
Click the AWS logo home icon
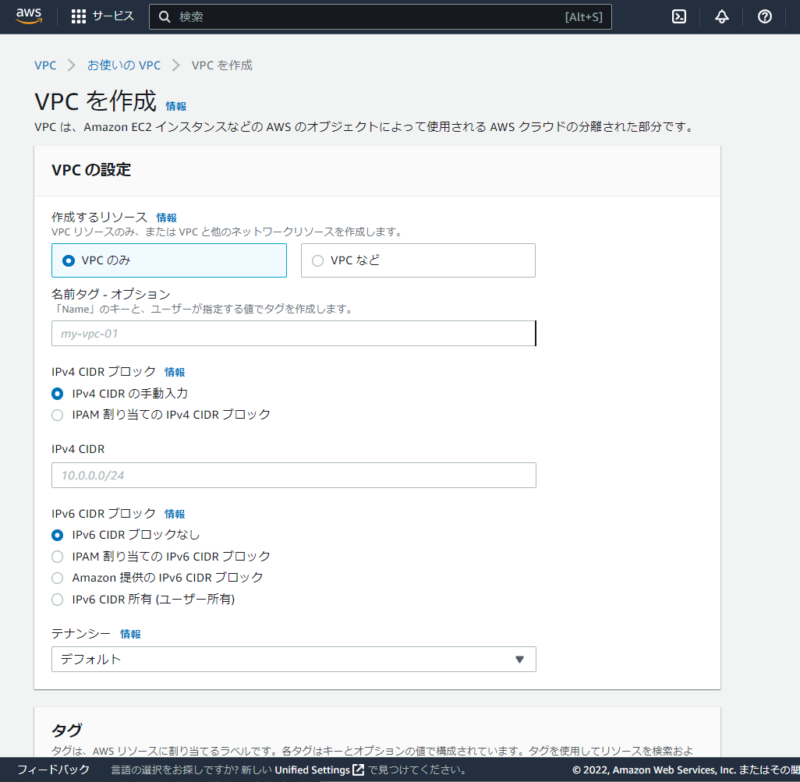click(x=29, y=16)
